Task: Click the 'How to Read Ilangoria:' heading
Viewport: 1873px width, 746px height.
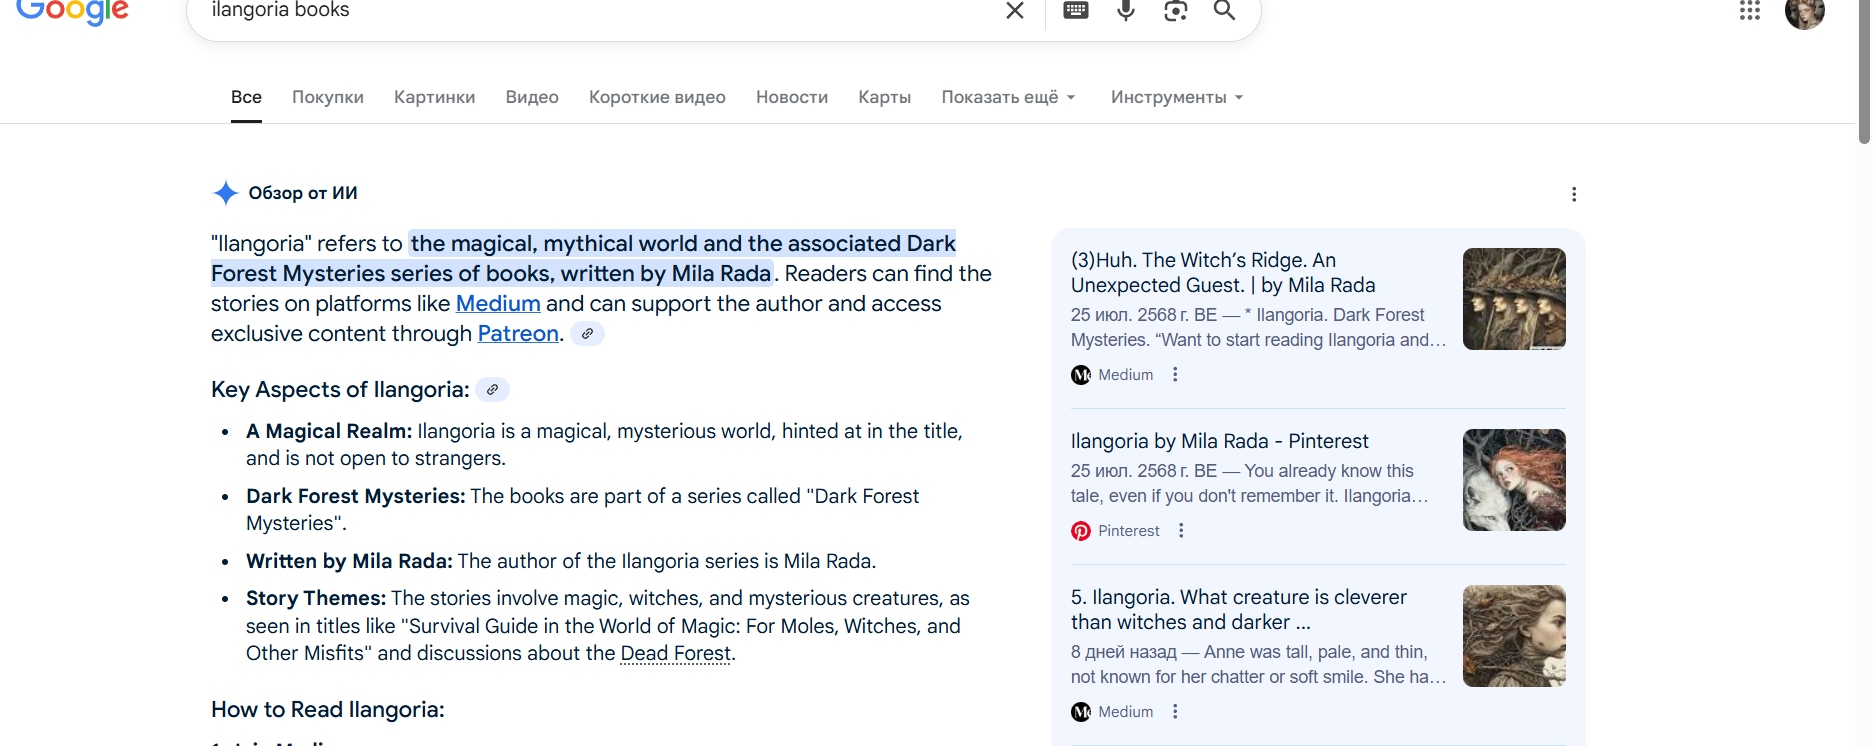Action: 328,710
